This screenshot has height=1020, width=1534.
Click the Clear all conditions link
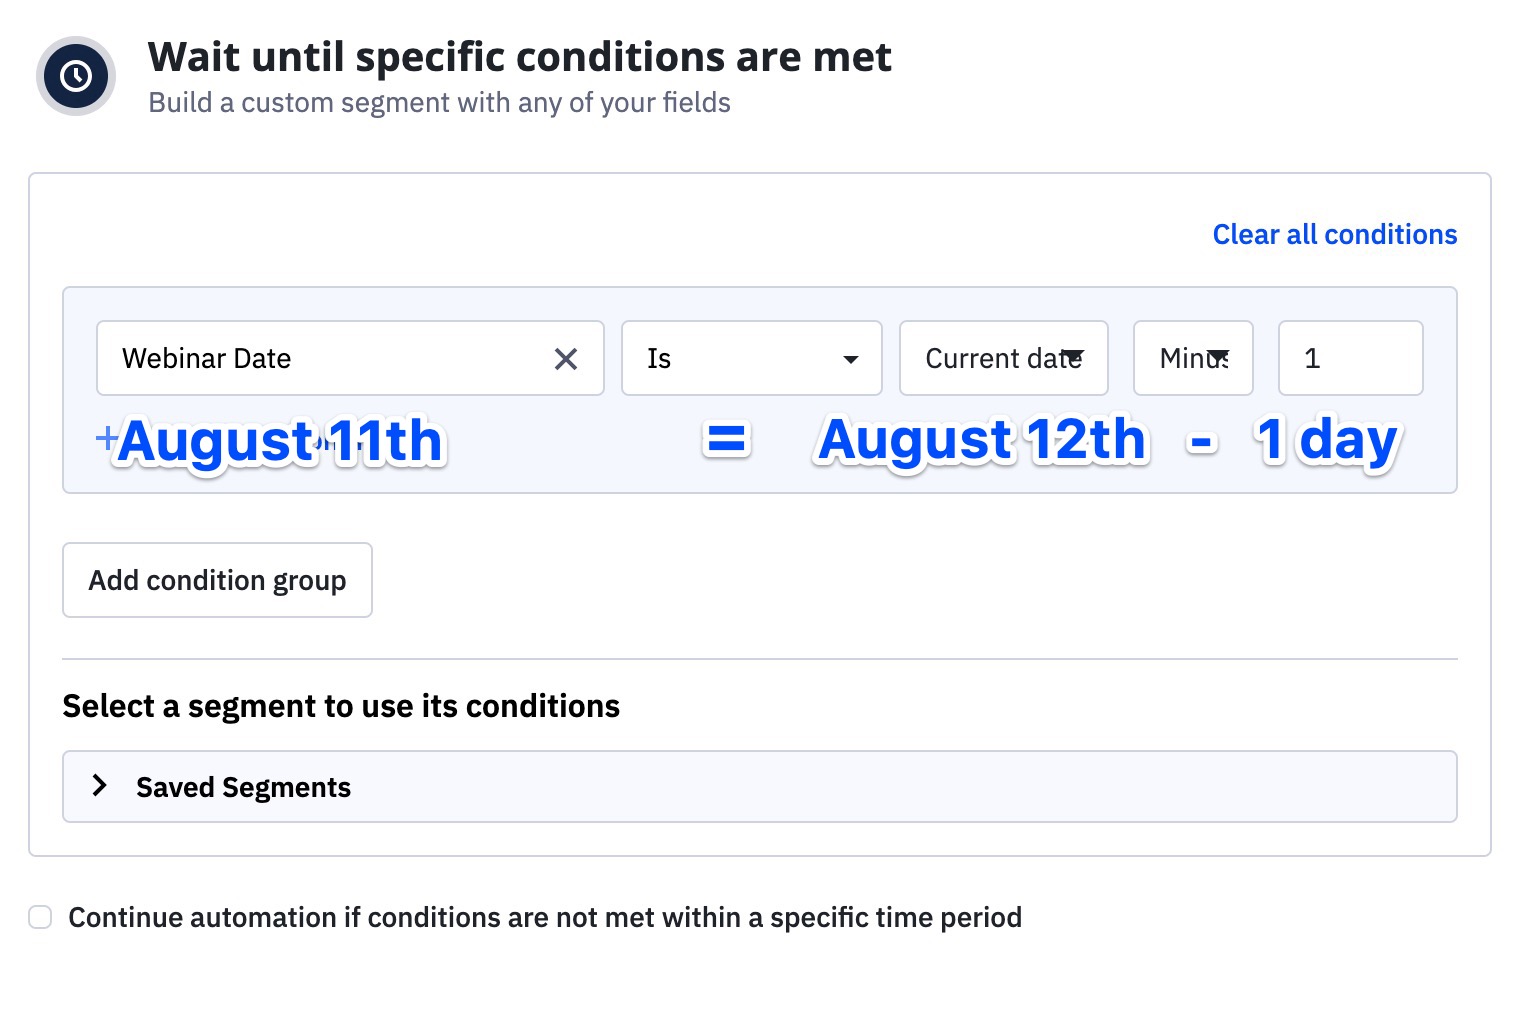click(1334, 234)
